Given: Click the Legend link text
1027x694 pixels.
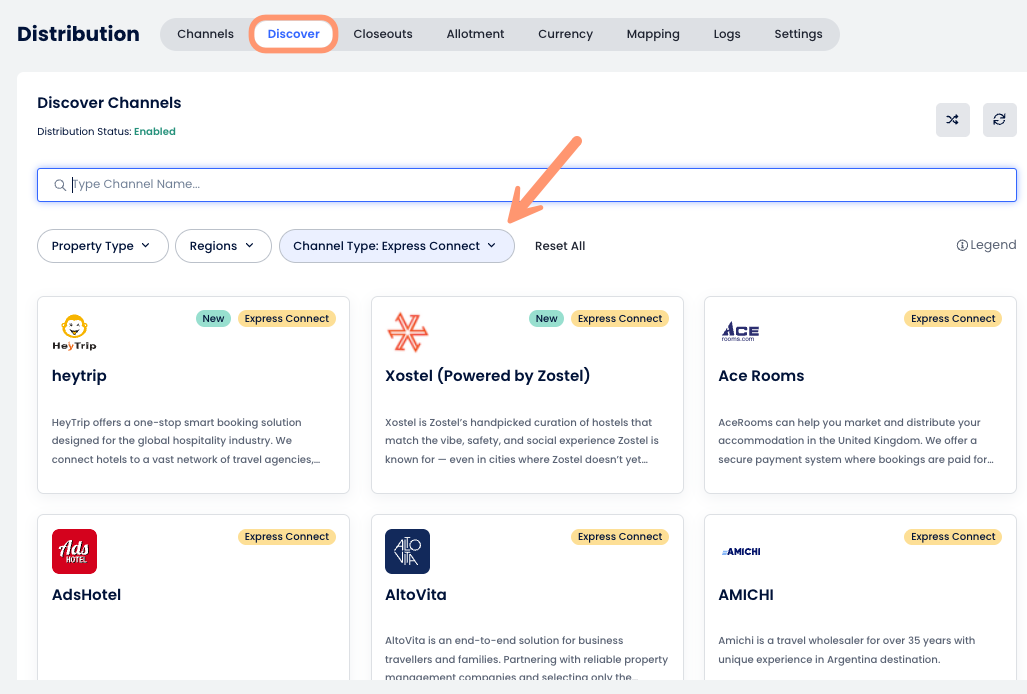Looking at the screenshot, I should pyautogui.click(x=993, y=245).
